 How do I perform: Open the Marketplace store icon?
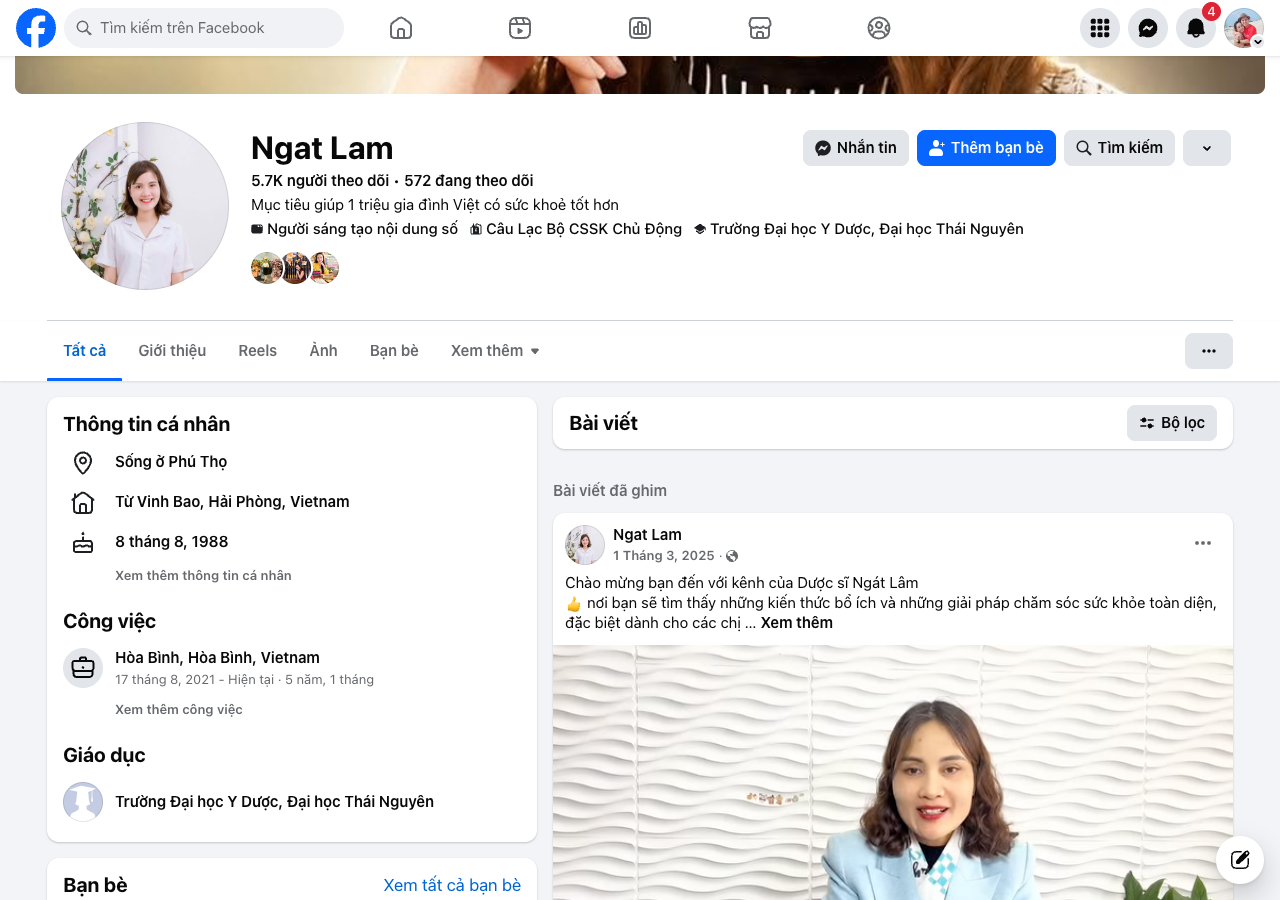[x=760, y=28]
